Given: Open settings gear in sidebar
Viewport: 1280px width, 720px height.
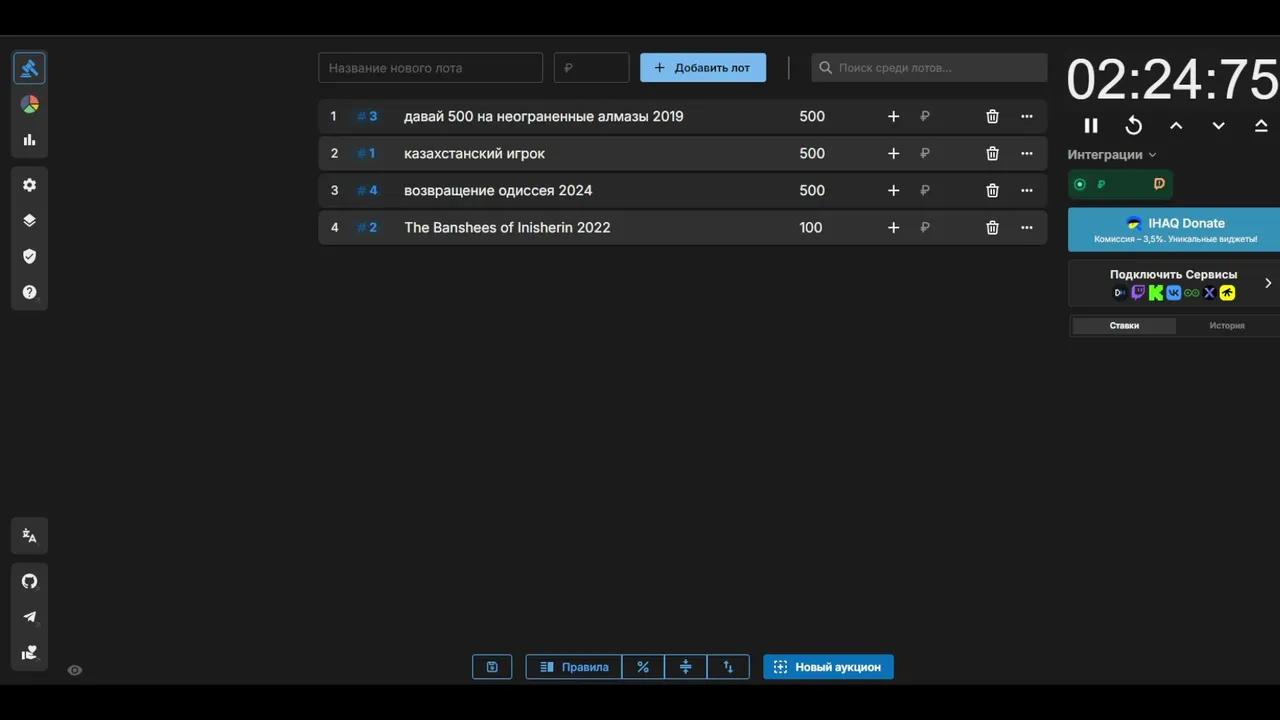Looking at the screenshot, I should 29,185.
